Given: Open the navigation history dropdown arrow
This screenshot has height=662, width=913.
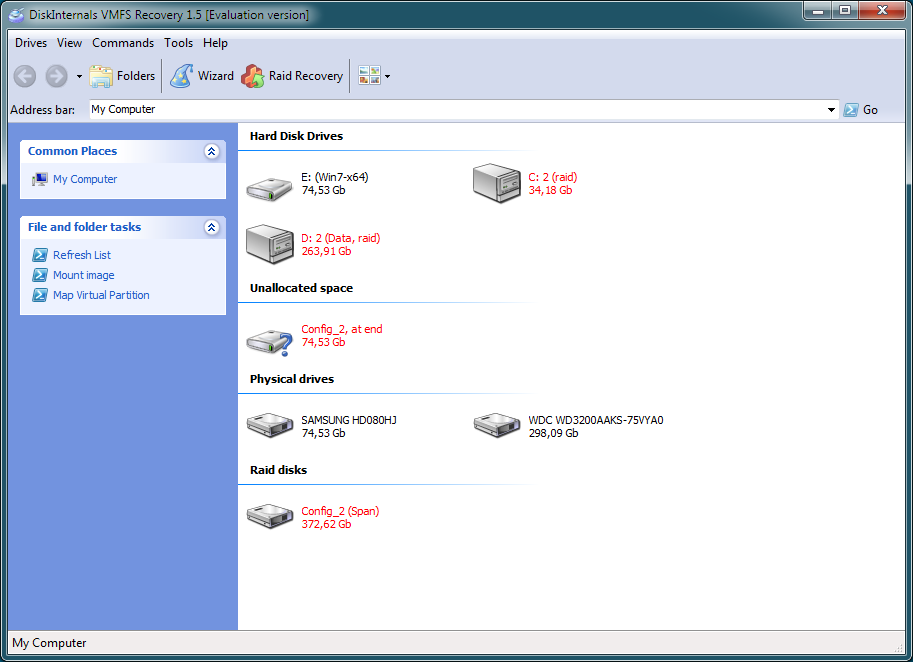Looking at the screenshot, I should (79, 76).
